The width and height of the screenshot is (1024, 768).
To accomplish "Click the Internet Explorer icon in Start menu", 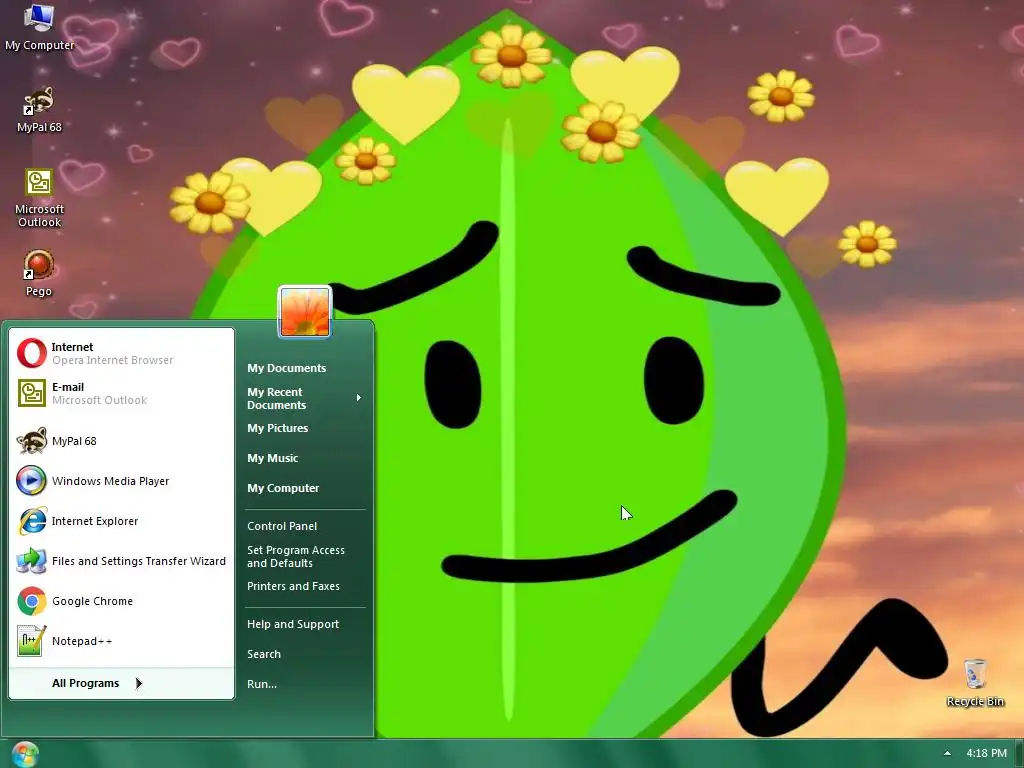I will click(31, 521).
